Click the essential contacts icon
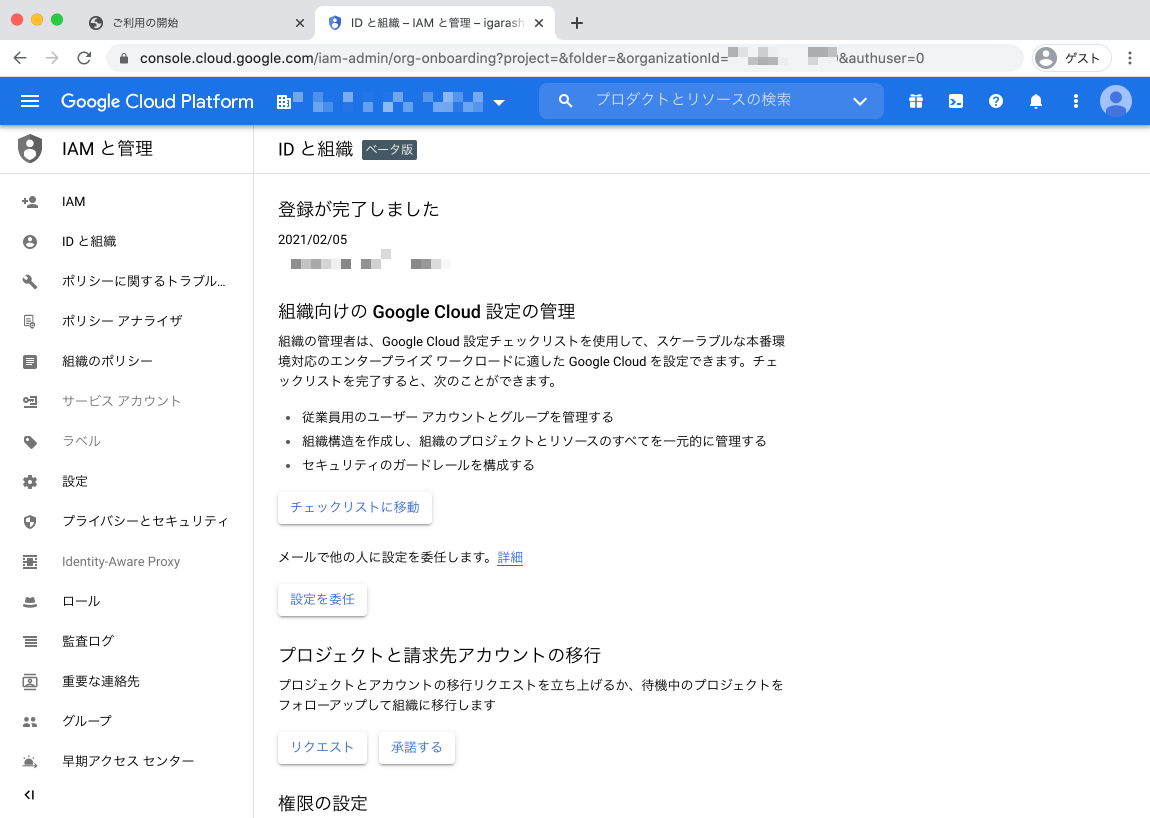 30,682
